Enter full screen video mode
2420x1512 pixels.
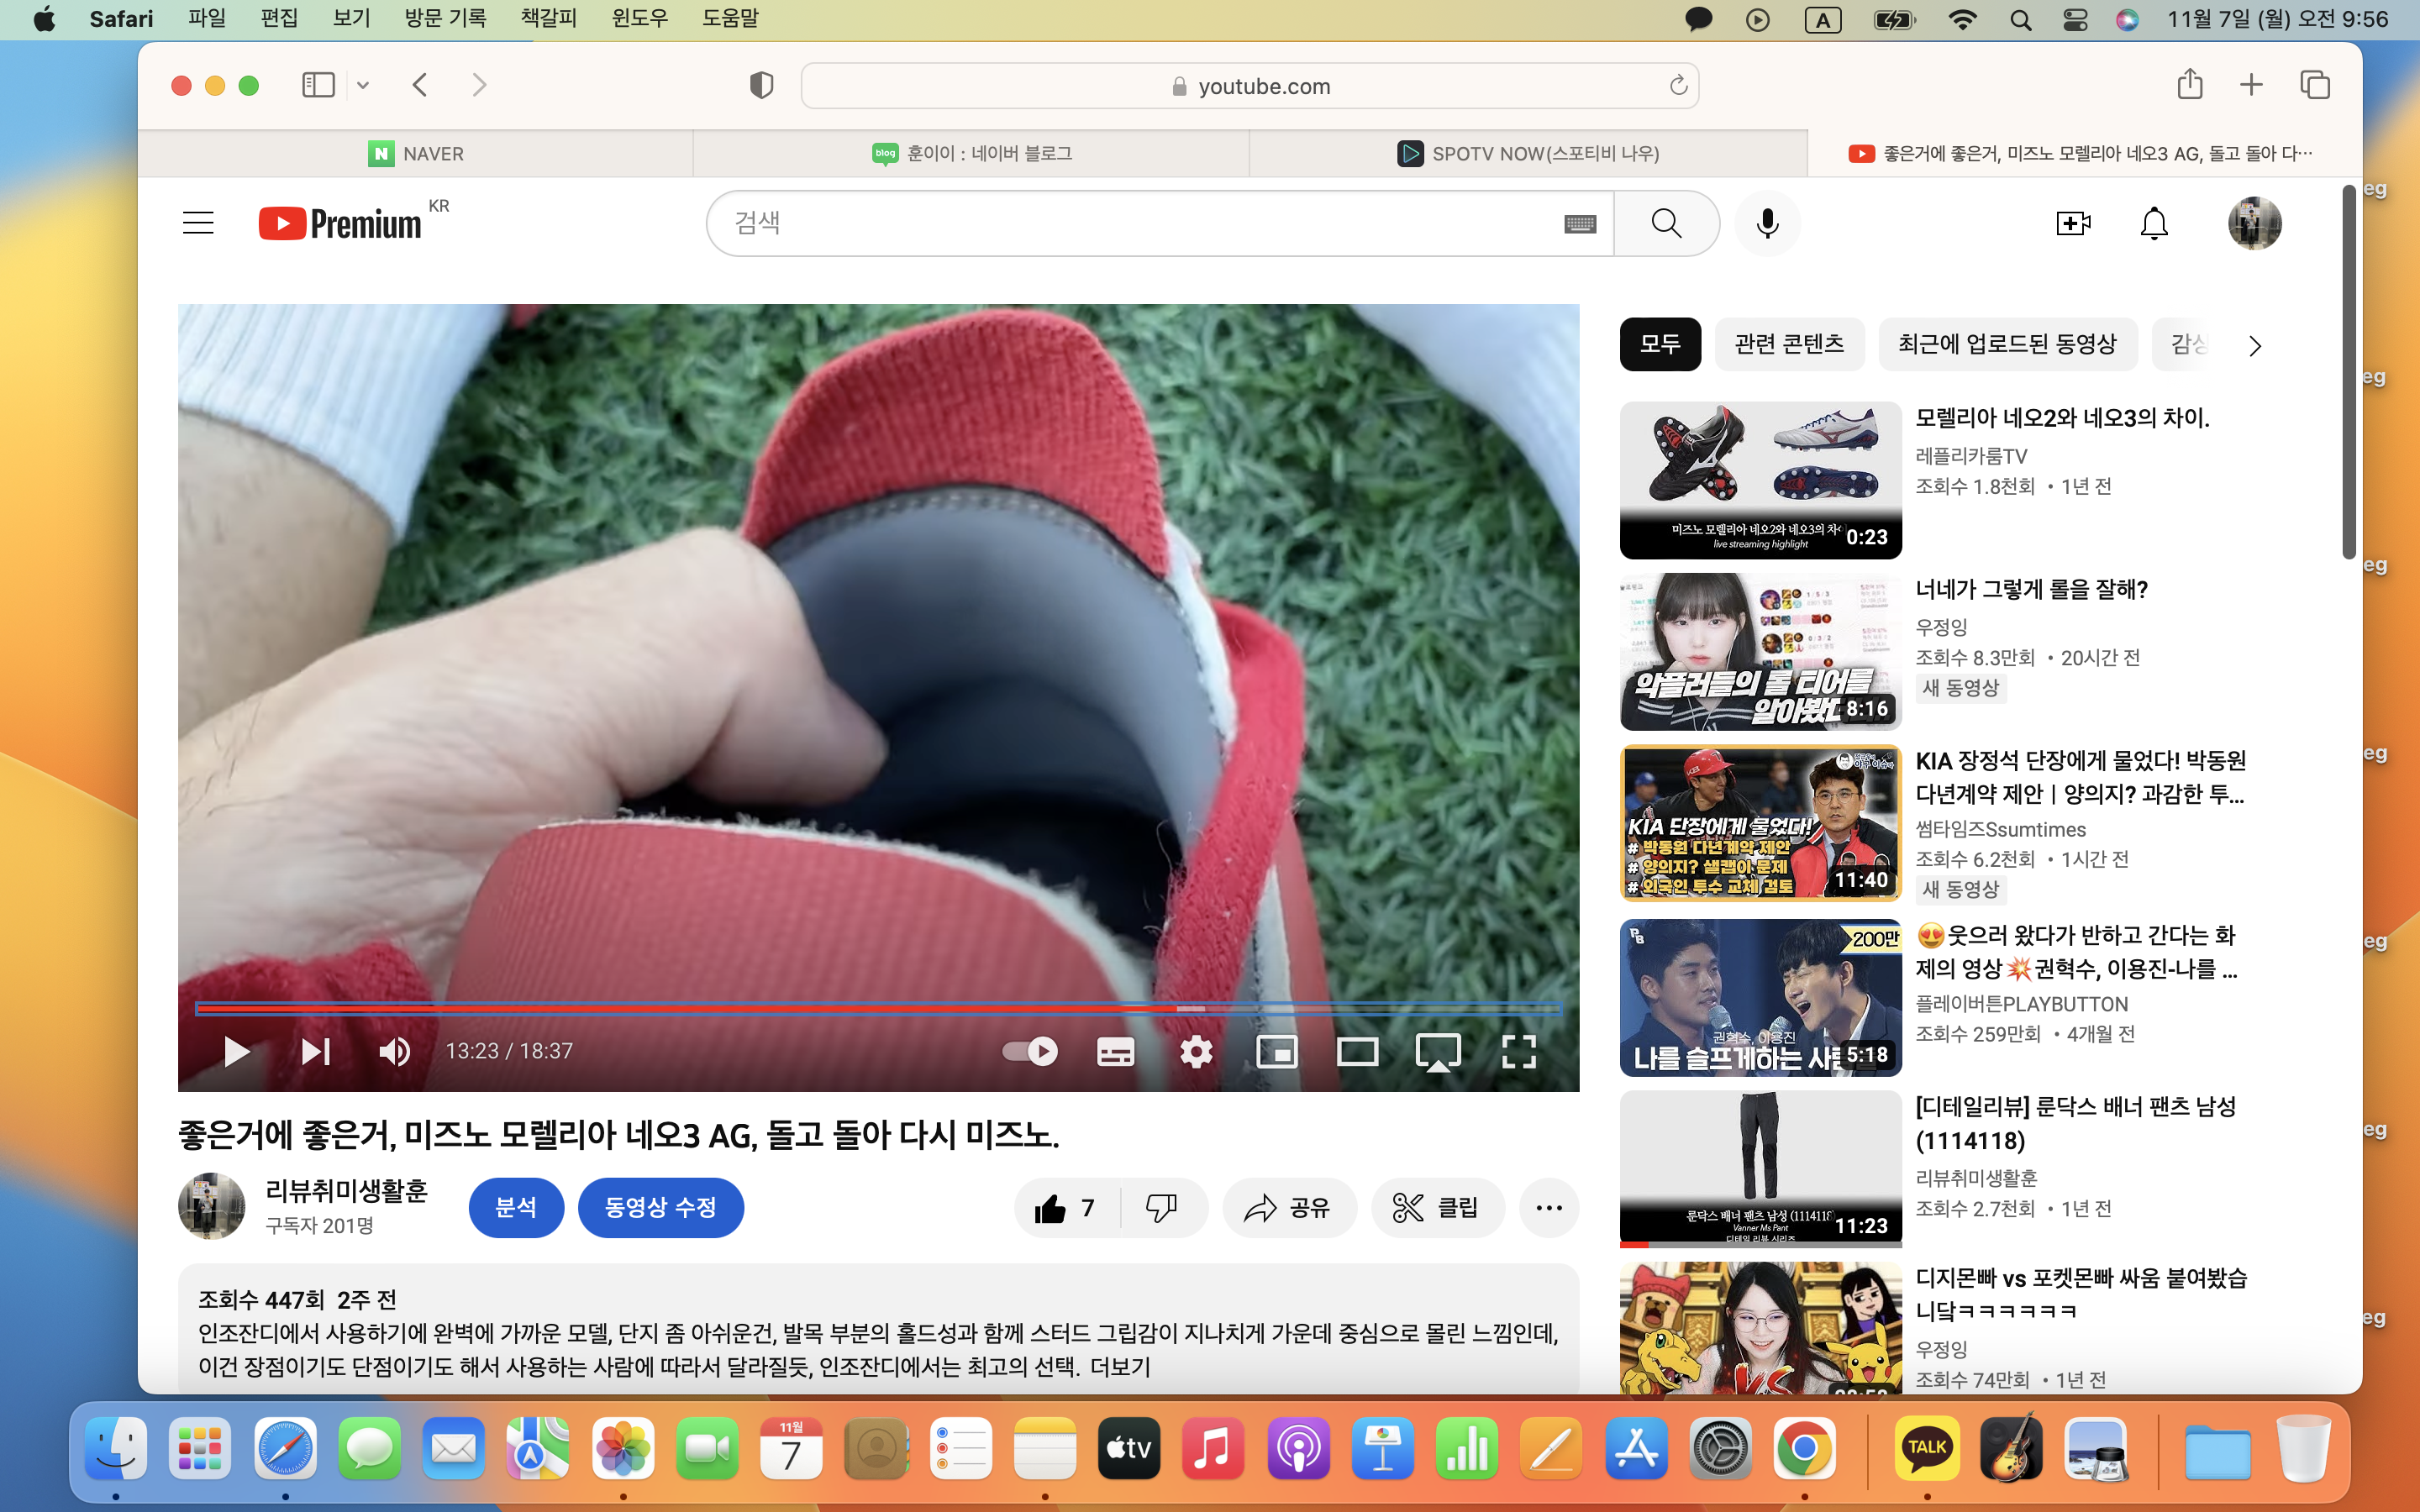1519,1051
